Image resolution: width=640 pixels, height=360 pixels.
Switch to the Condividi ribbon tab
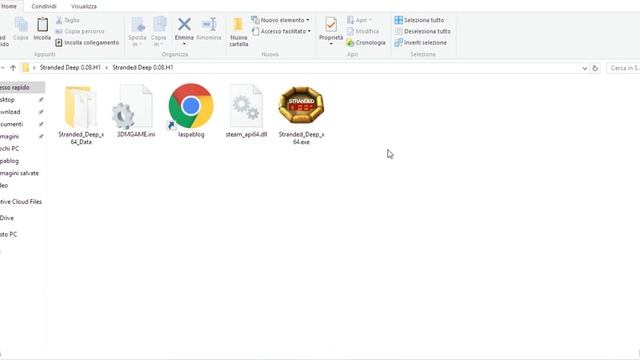click(44, 7)
